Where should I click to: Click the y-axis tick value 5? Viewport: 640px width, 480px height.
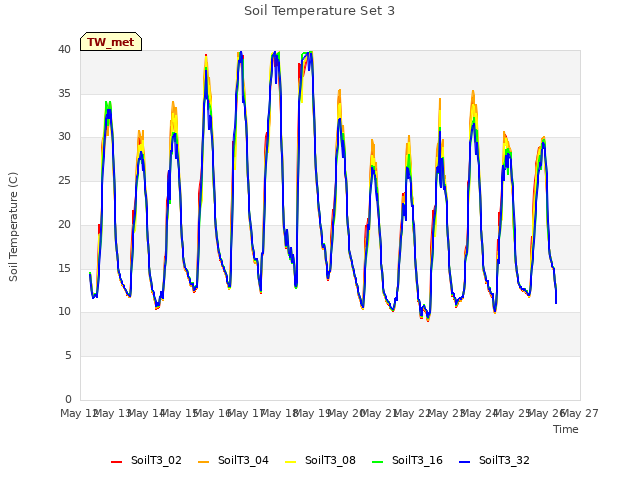[68, 356]
